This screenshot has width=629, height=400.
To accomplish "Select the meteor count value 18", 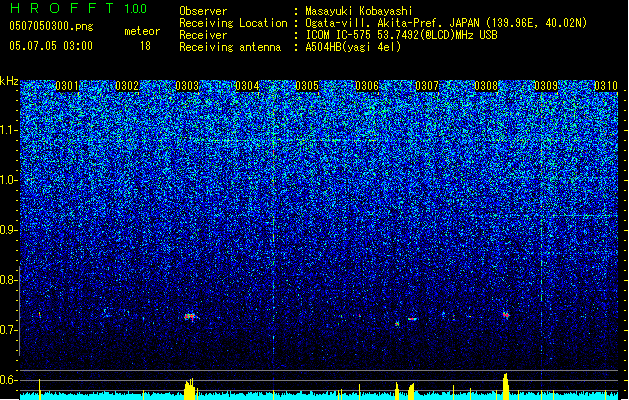I will 145,46.
